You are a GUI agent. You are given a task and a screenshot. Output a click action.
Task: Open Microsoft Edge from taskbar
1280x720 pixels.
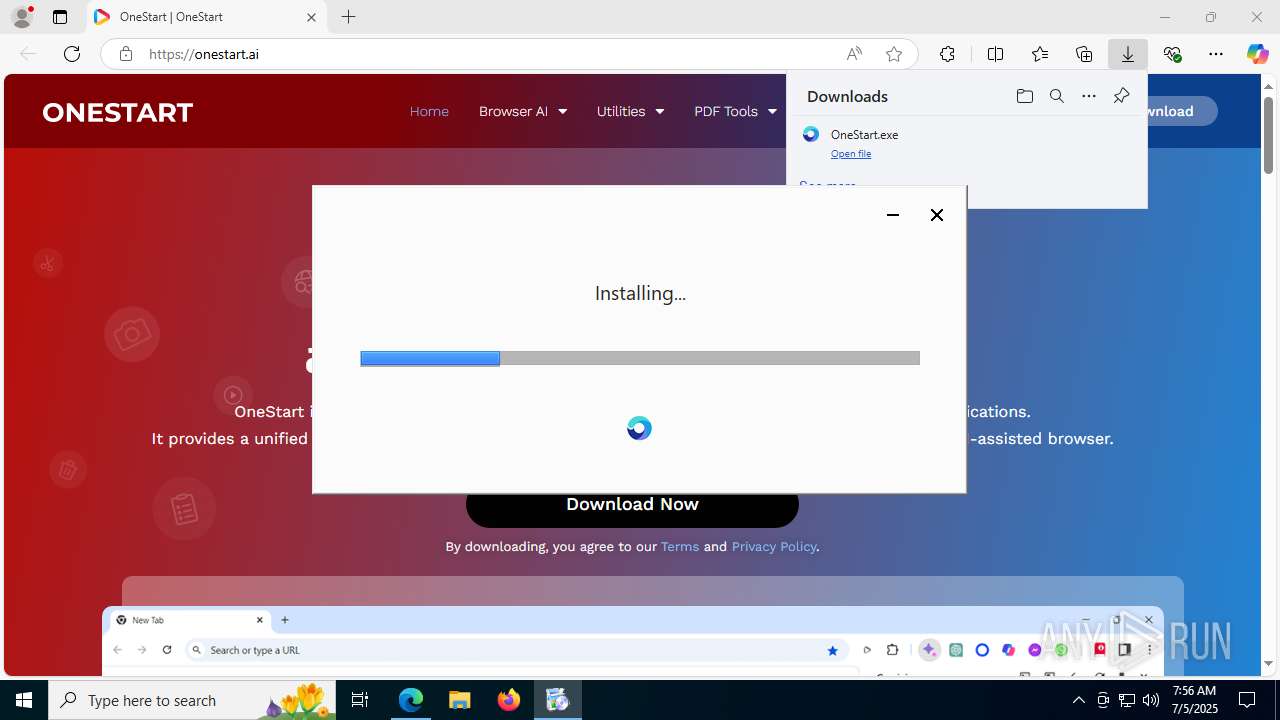(x=411, y=700)
